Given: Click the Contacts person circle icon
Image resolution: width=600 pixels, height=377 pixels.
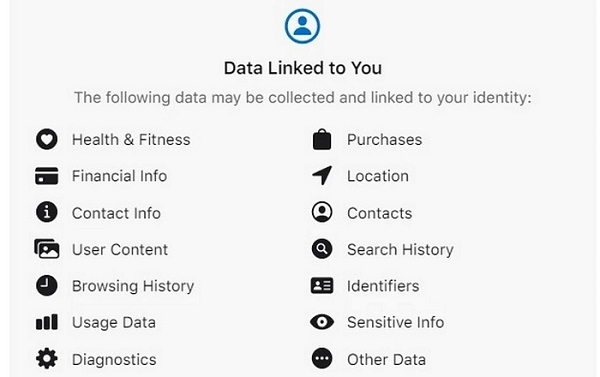Looking at the screenshot, I should [x=322, y=212].
